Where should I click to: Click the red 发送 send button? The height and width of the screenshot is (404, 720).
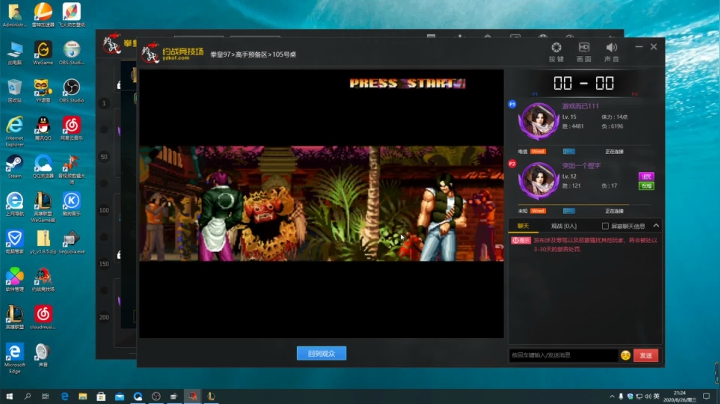point(646,355)
